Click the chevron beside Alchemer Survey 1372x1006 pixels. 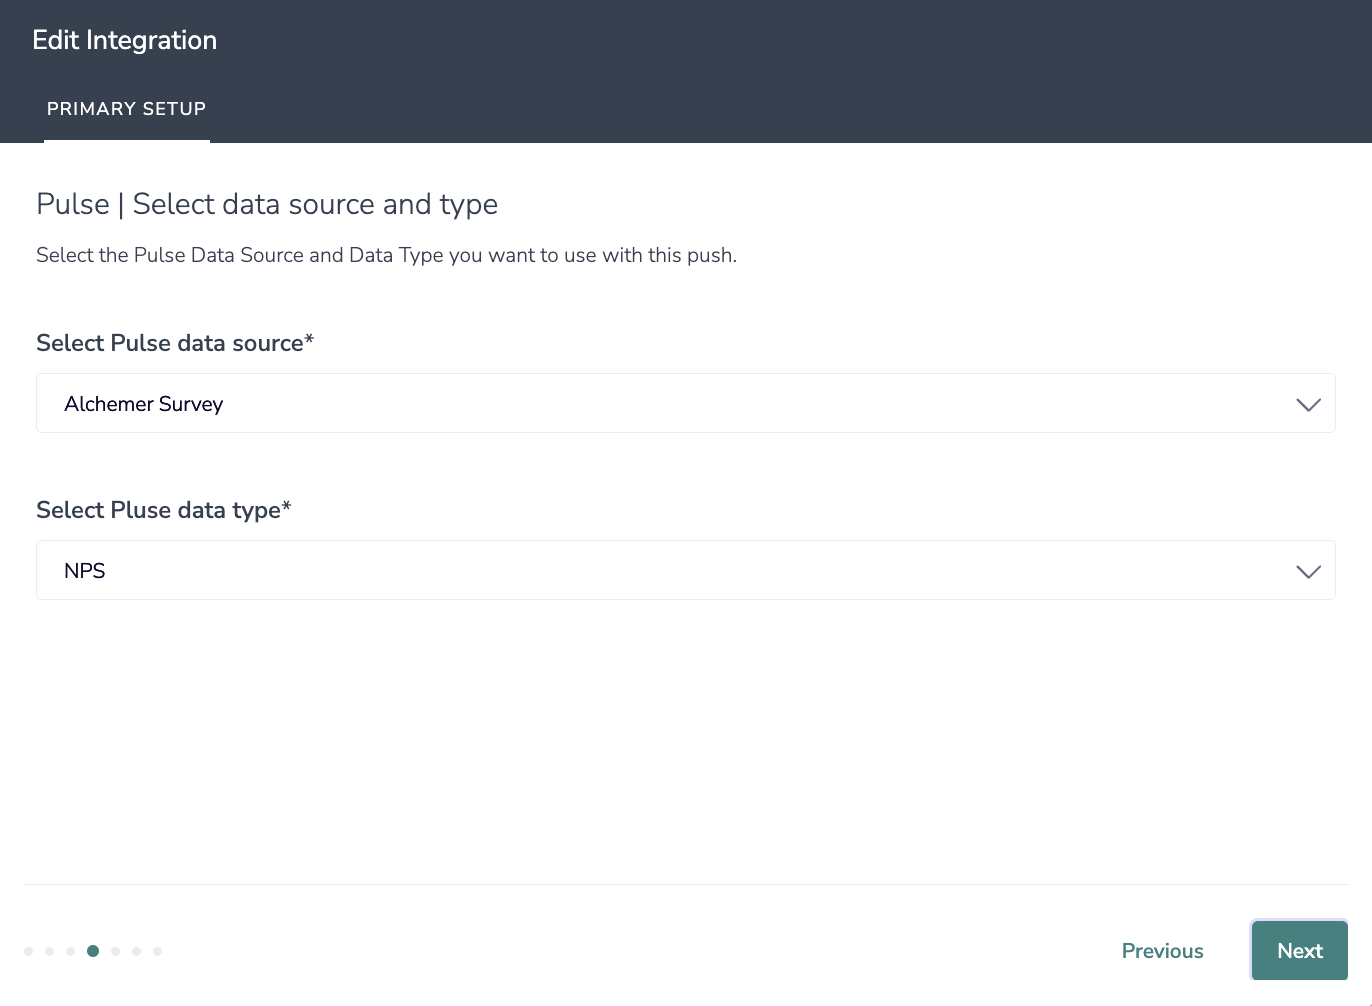click(x=1308, y=404)
